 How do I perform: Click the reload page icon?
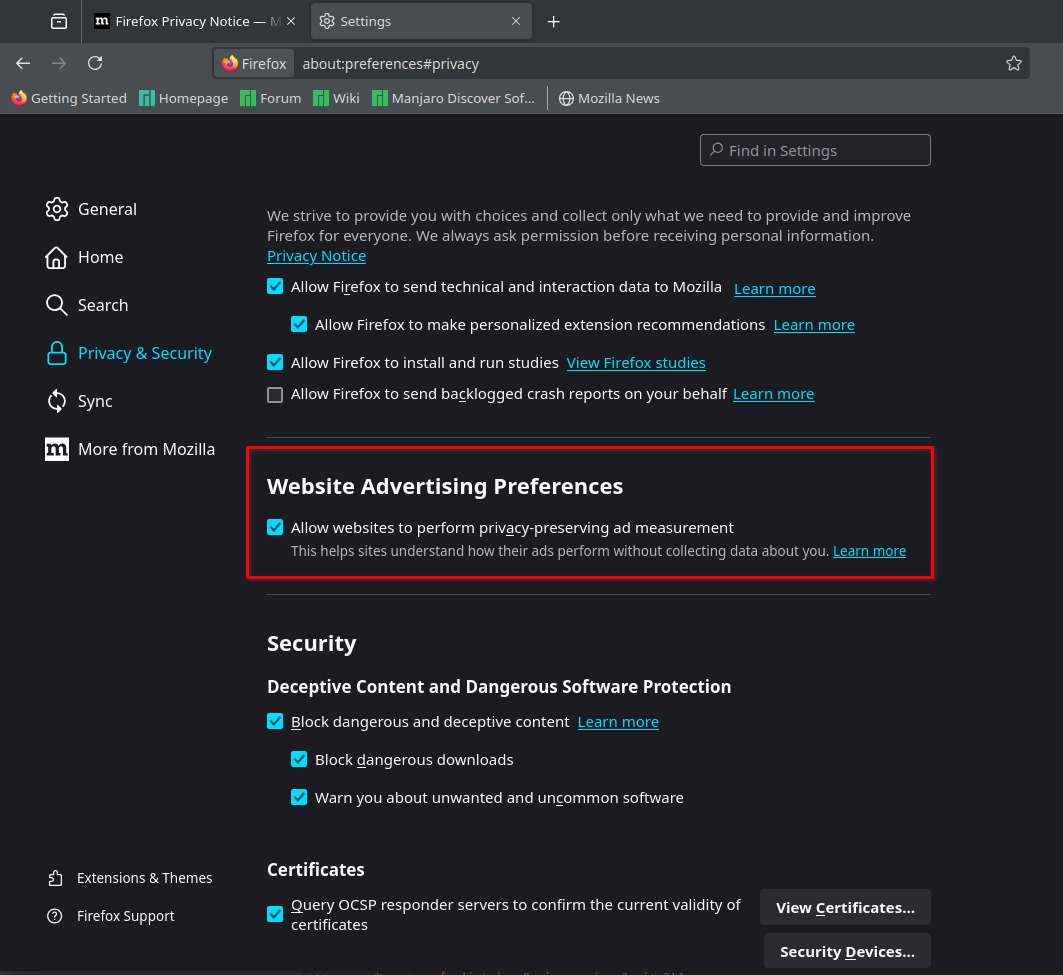(x=95, y=63)
